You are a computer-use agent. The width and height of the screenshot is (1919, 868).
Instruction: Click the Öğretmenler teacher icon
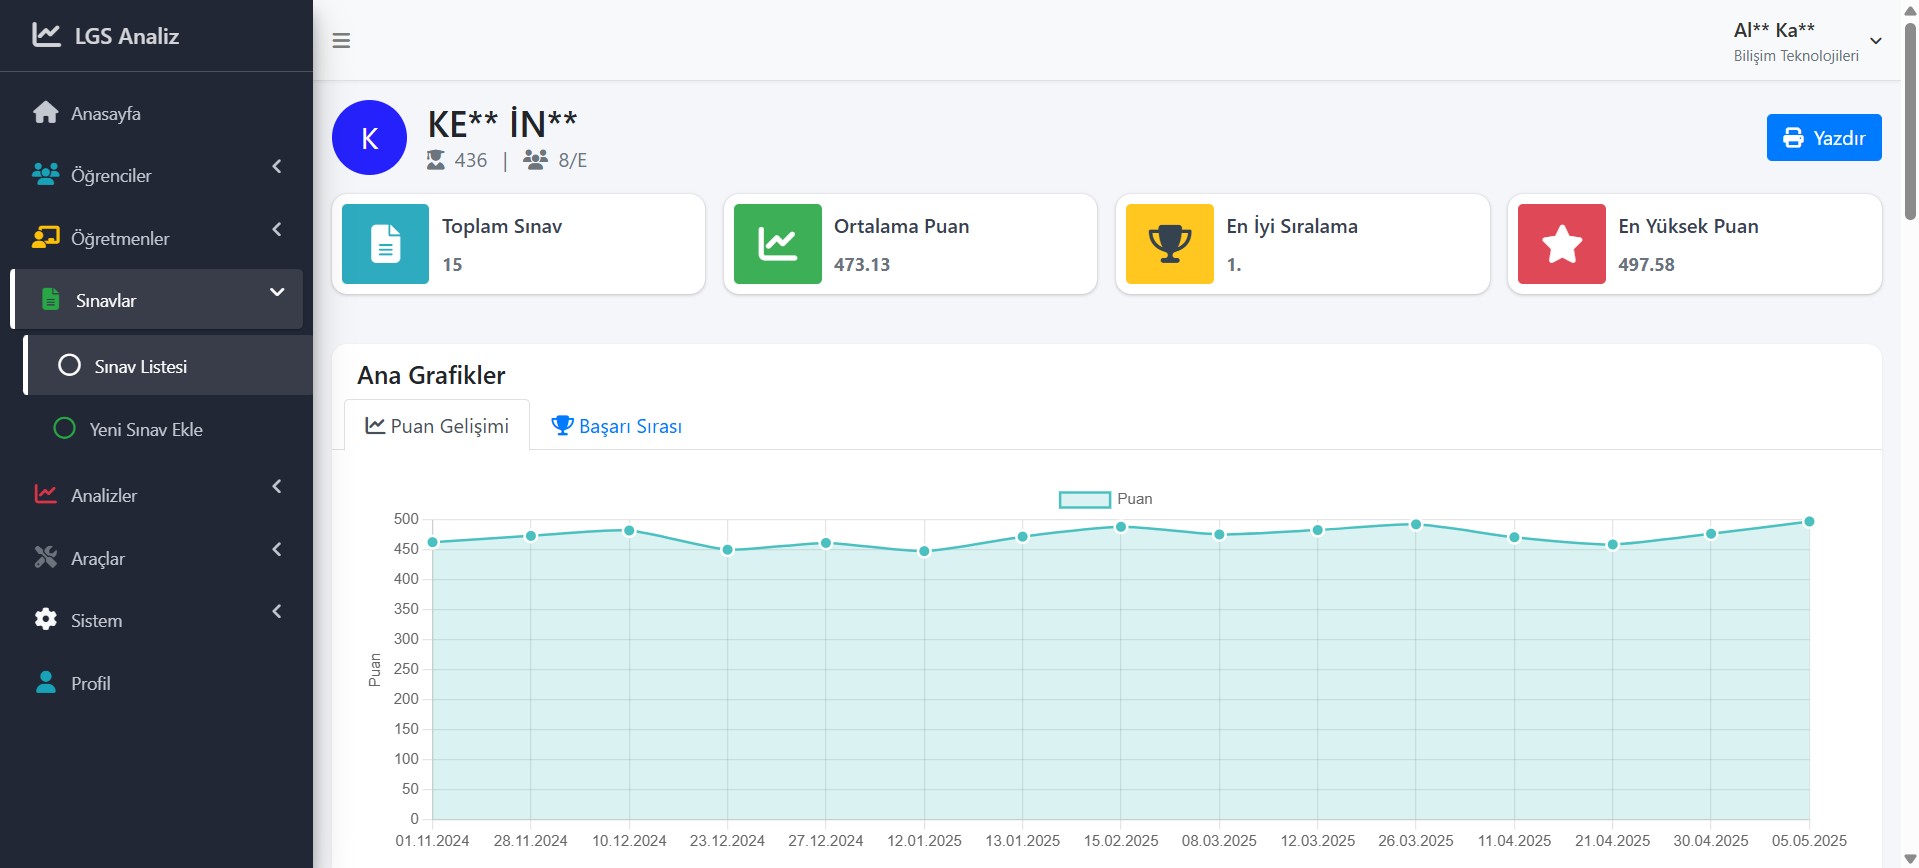(46, 238)
